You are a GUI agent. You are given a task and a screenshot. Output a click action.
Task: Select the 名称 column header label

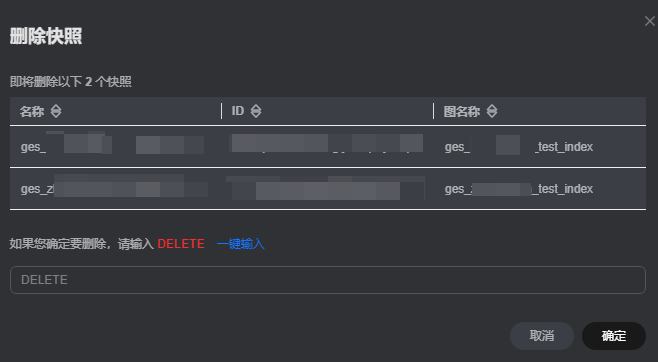coord(32,111)
